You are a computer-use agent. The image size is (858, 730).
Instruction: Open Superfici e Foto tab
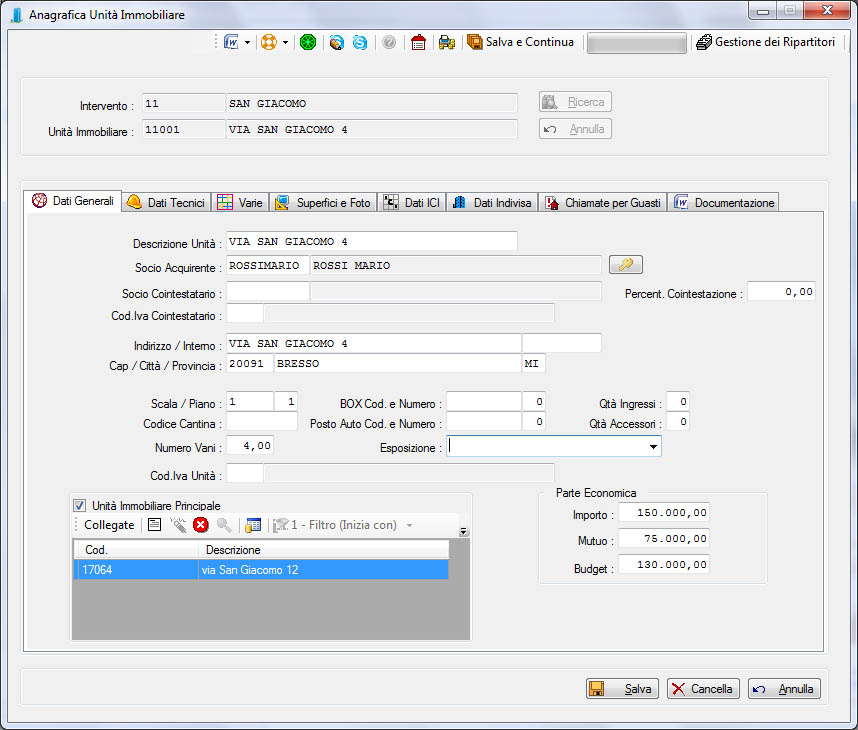323,202
